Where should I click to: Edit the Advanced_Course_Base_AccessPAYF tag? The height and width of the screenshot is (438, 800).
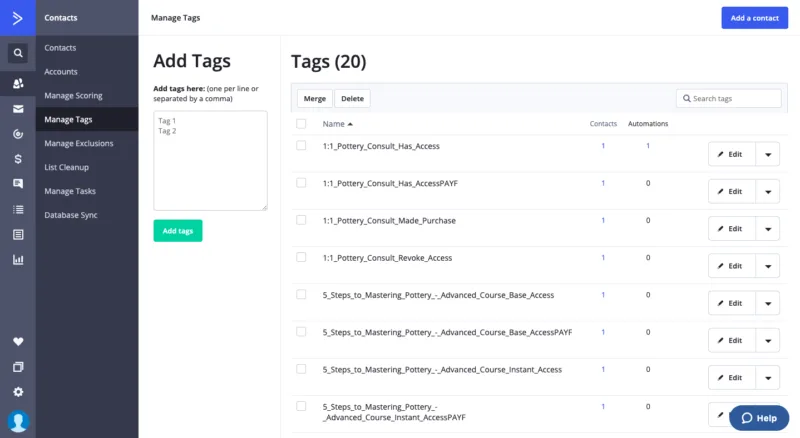pyautogui.click(x=731, y=340)
